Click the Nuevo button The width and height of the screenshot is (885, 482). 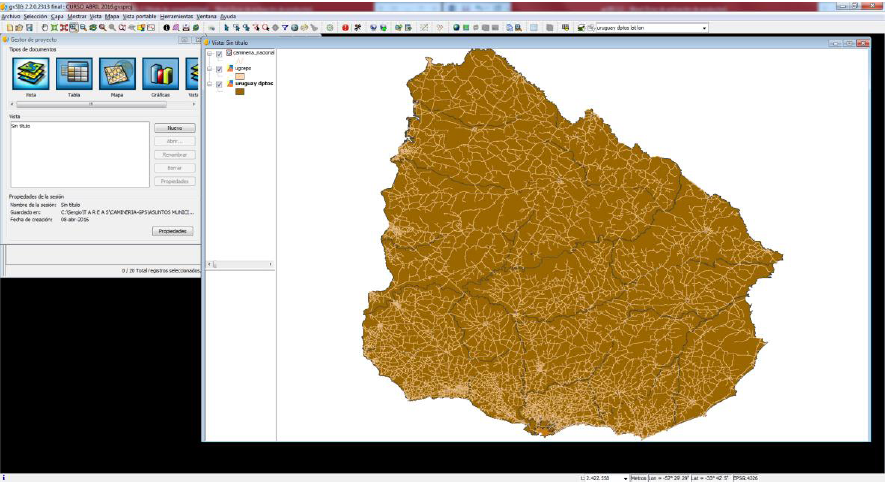[173, 129]
